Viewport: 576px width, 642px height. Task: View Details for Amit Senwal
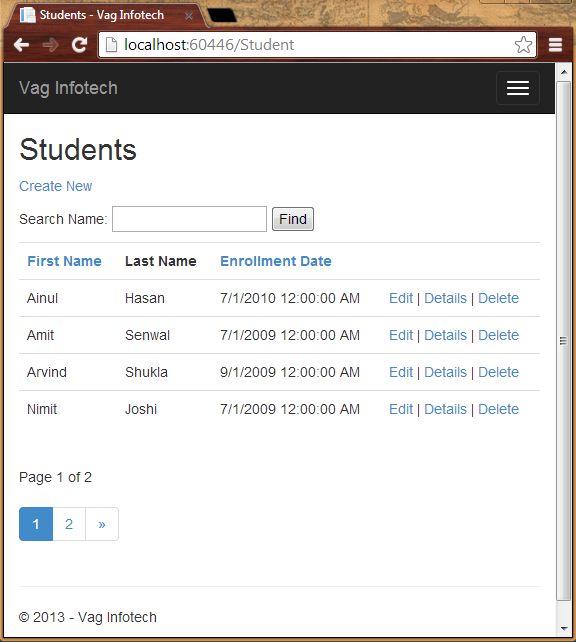click(x=445, y=335)
